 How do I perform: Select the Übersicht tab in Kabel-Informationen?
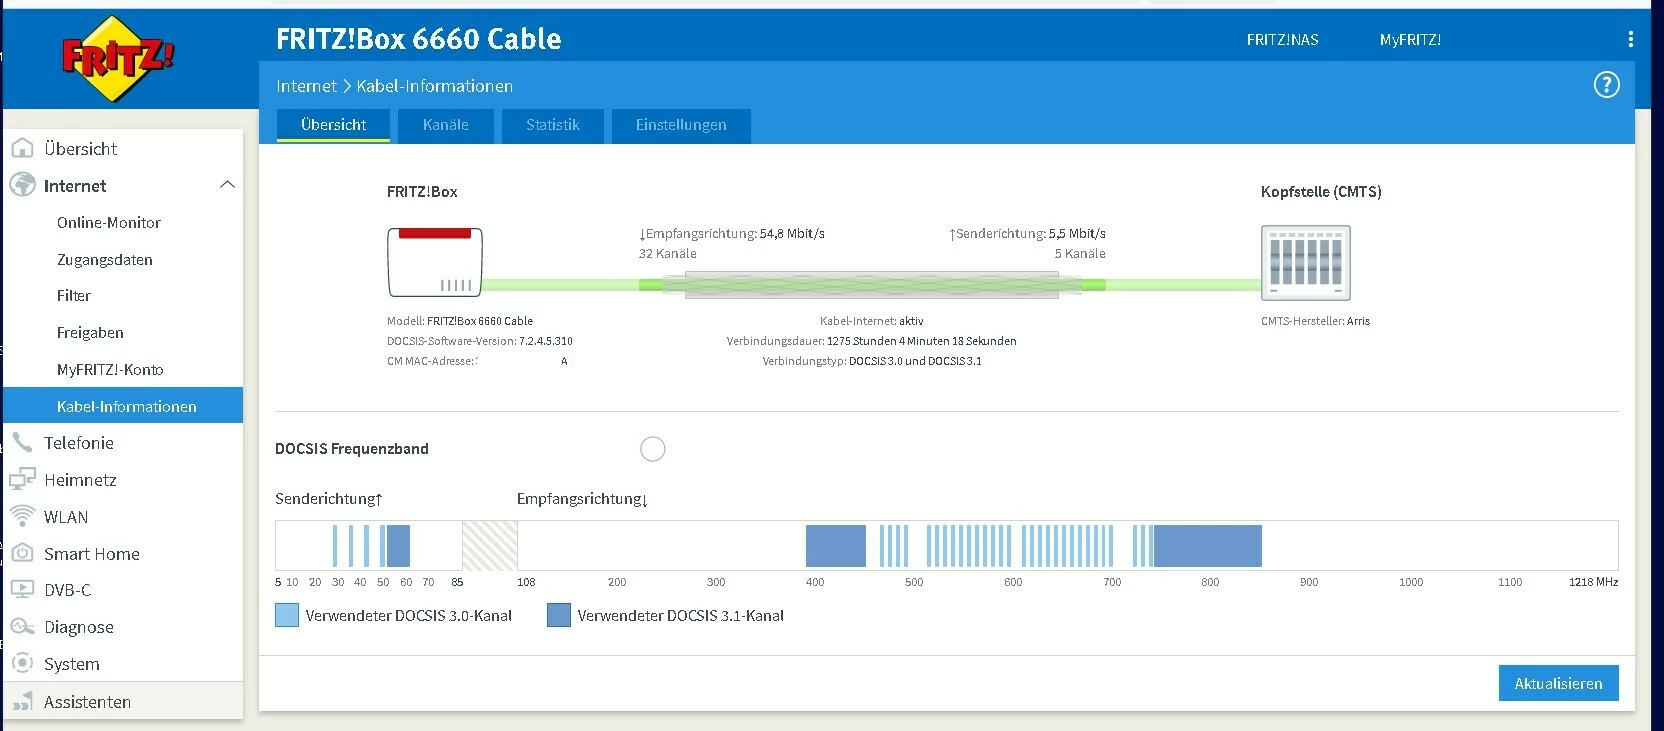click(x=333, y=125)
